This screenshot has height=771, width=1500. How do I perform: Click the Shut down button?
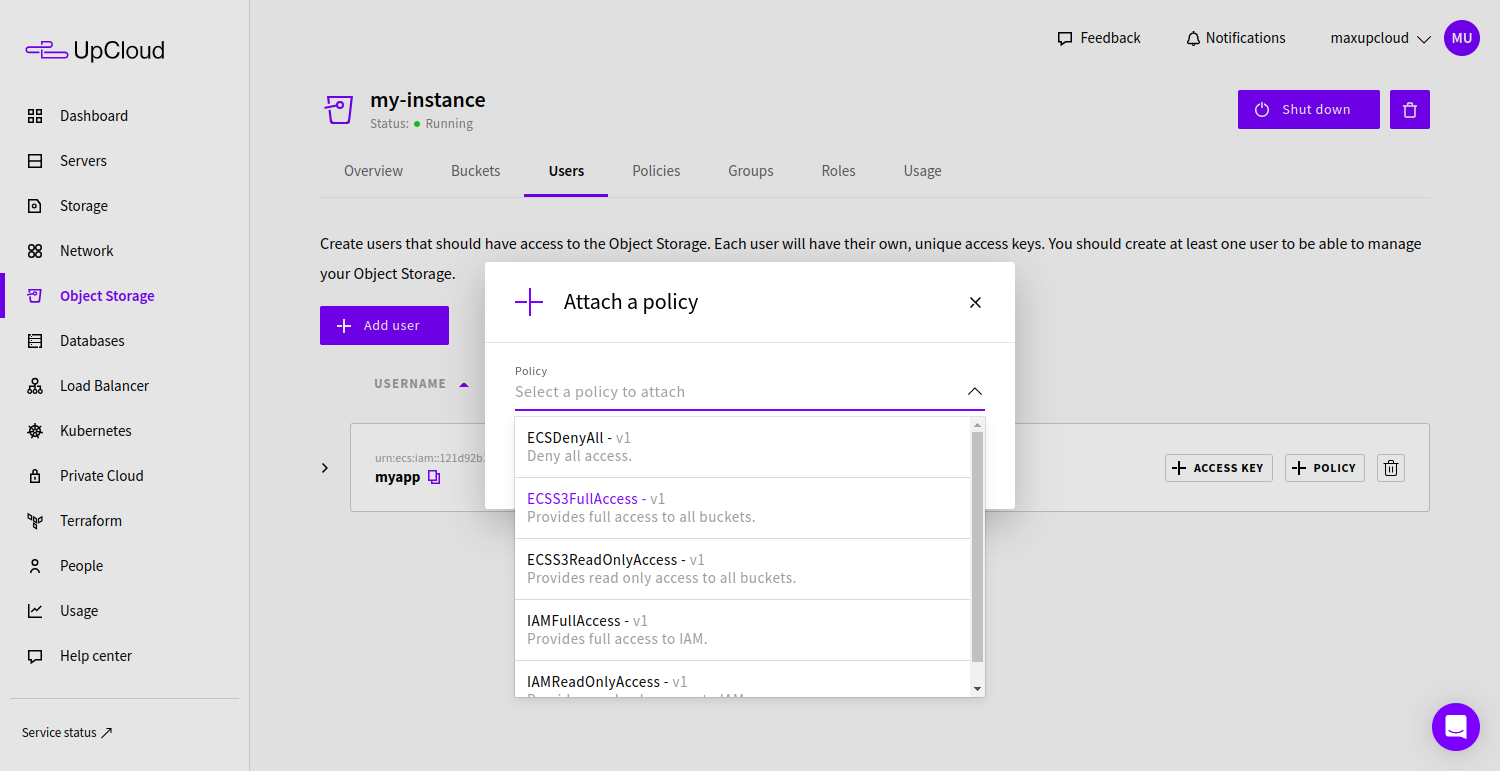[1309, 110]
